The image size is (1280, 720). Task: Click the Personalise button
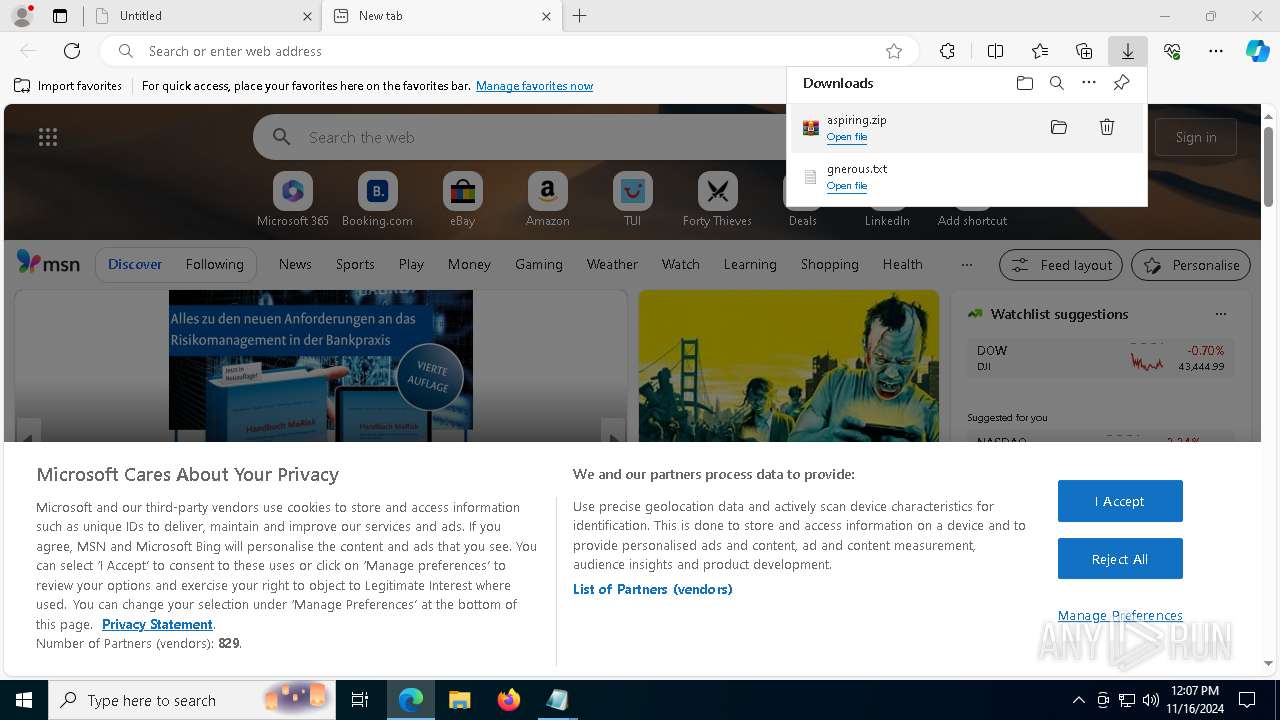click(x=1191, y=265)
